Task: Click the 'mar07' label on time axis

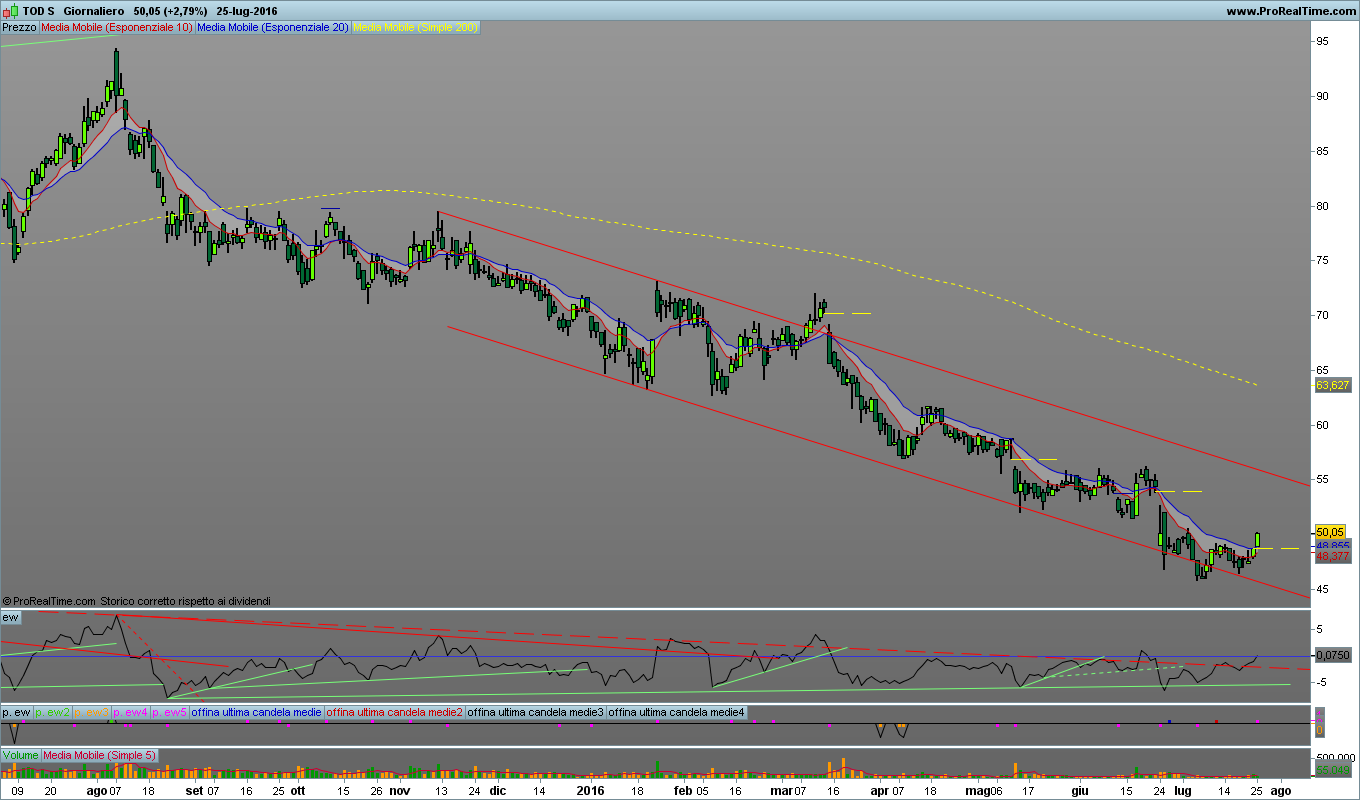Action: [x=788, y=790]
